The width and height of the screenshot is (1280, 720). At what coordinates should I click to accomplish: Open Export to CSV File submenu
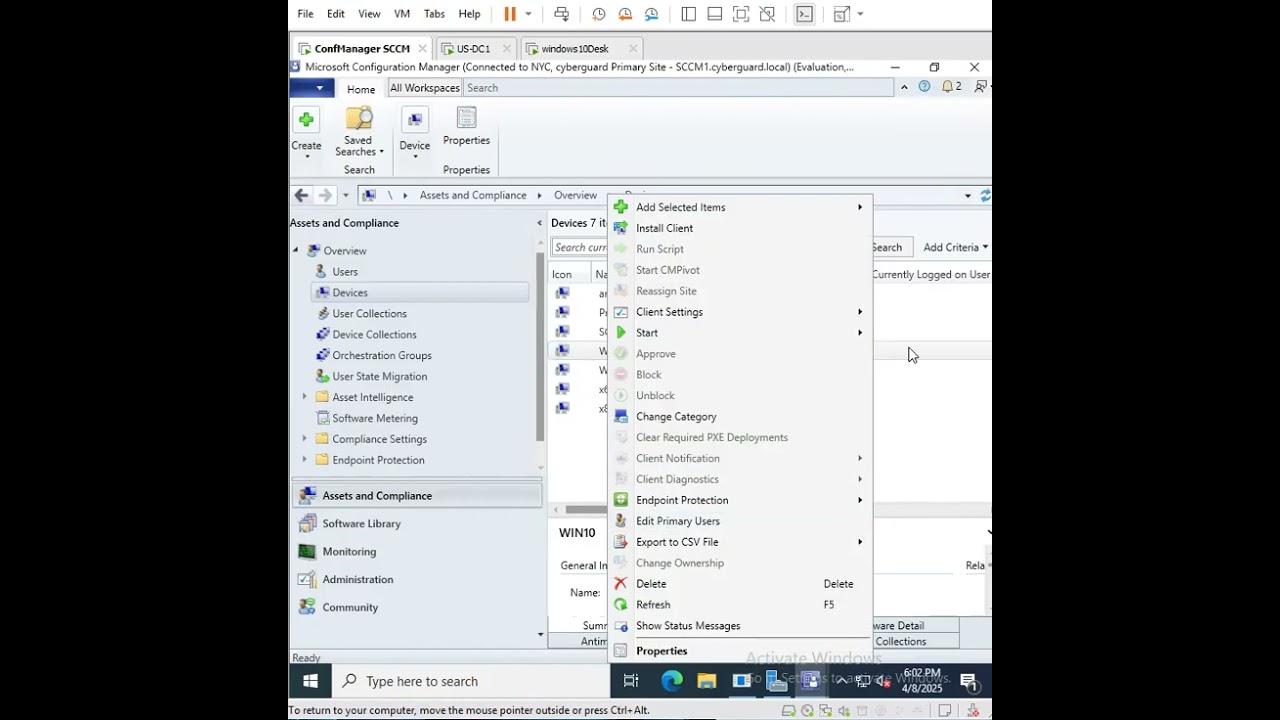(740, 542)
